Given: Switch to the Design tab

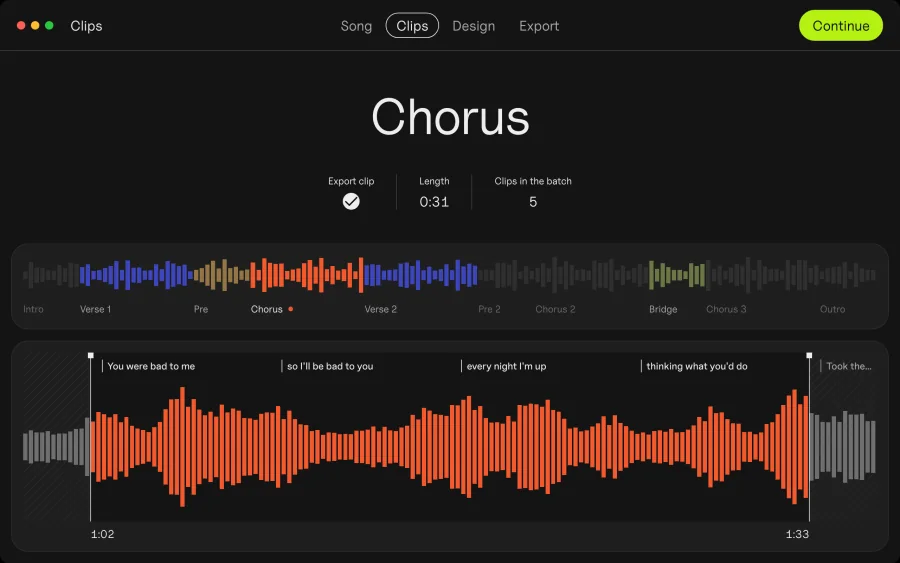Looking at the screenshot, I should (x=474, y=26).
